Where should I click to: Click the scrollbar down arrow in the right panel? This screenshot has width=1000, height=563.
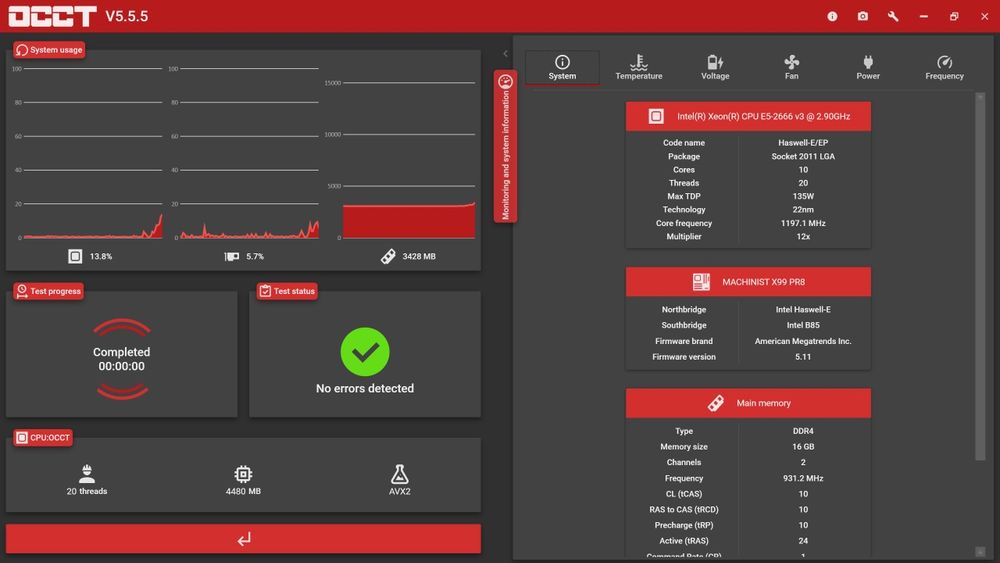point(980,551)
